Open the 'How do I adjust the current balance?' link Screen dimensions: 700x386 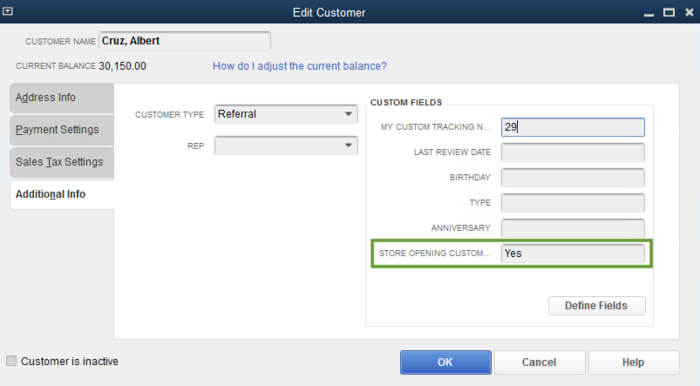[x=300, y=66]
